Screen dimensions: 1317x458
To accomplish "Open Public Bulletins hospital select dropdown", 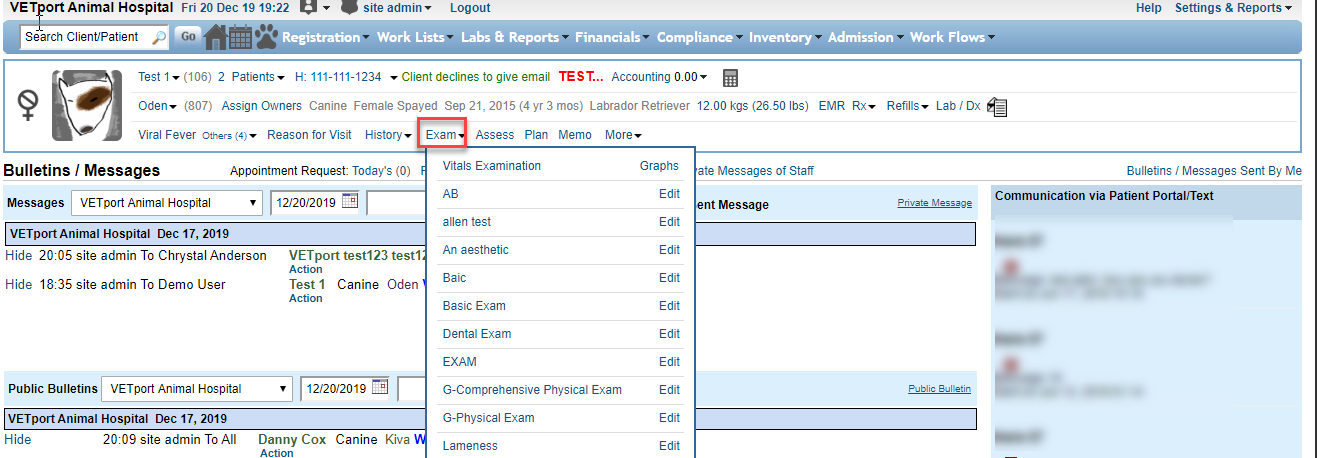I will pyautogui.click(x=198, y=388).
